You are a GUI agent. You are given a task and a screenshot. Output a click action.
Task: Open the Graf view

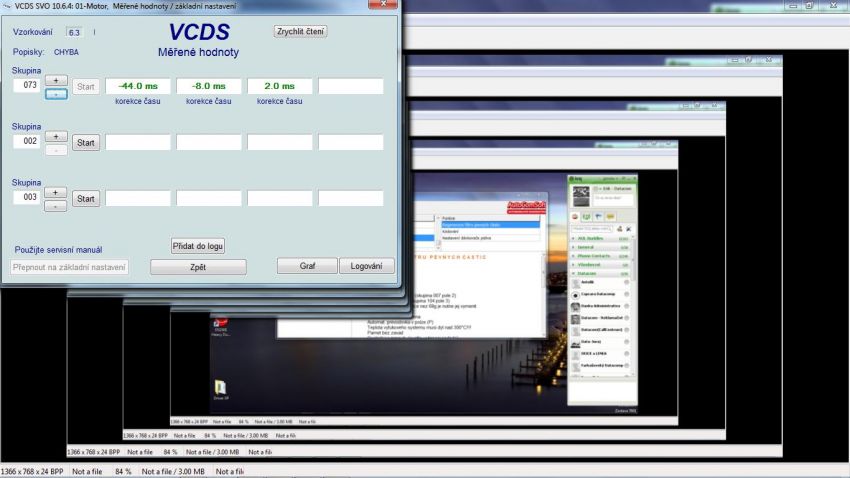coord(307,266)
